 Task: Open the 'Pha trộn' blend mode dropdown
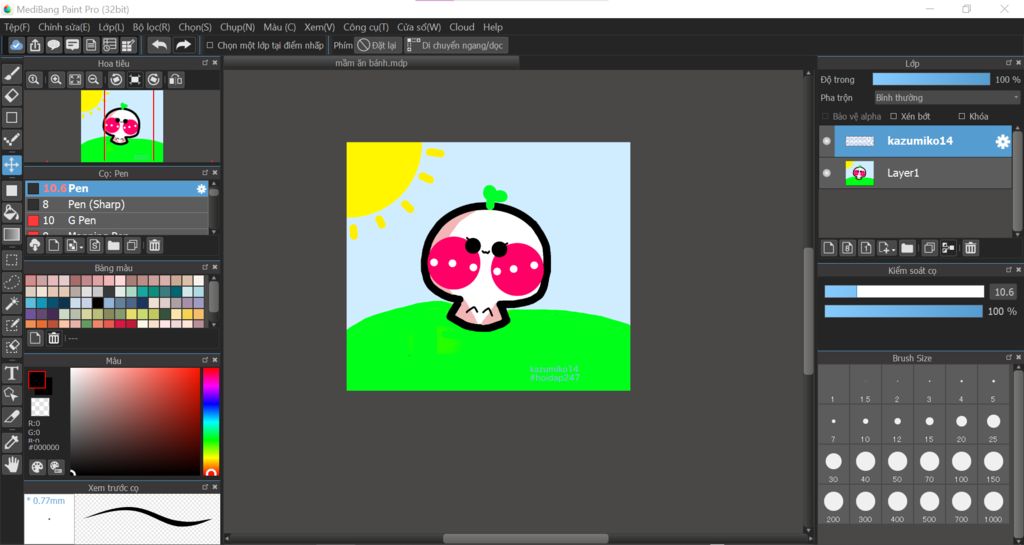coord(947,98)
